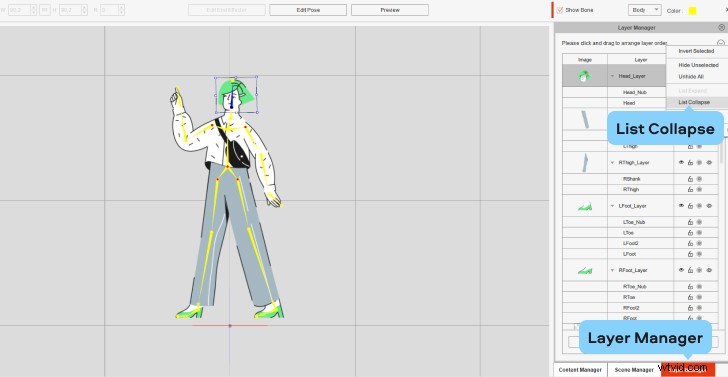Screen dimensions: 728x377
Task: Click the round dot icon on LToe row
Action: tap(699, 233)
